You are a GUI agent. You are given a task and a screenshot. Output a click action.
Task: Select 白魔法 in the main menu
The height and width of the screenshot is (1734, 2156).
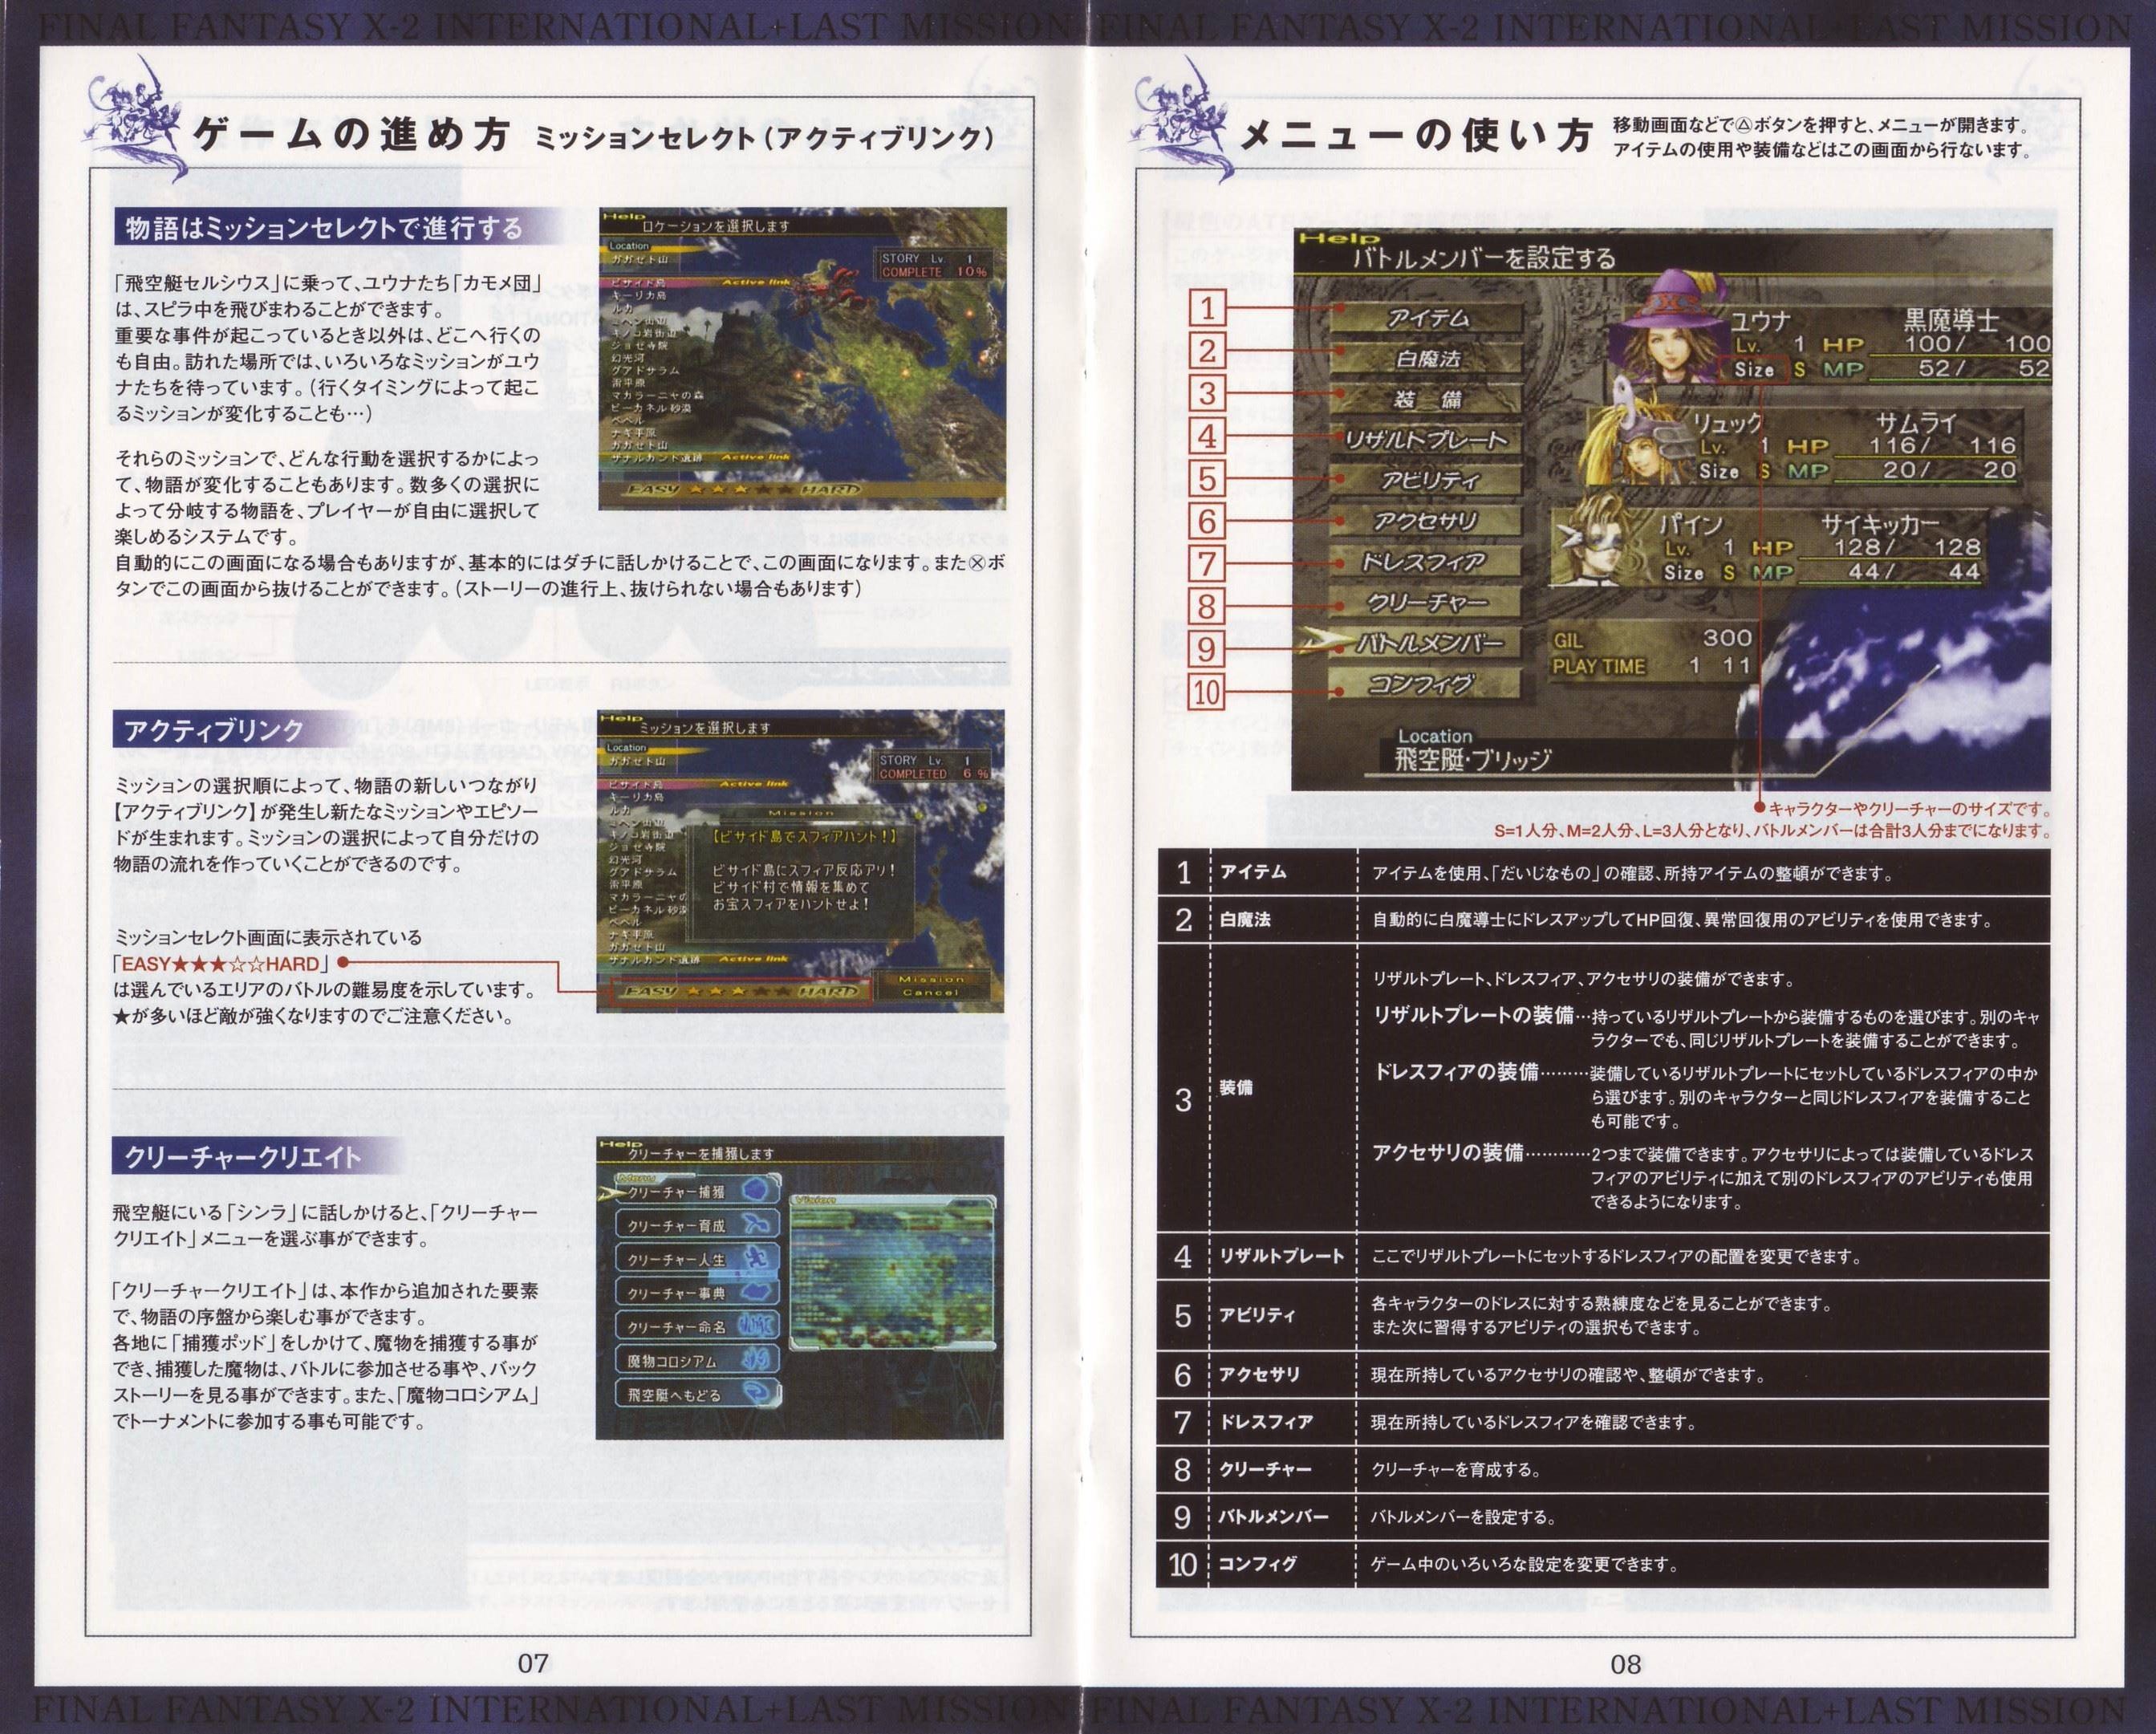tap(1427, 359)
